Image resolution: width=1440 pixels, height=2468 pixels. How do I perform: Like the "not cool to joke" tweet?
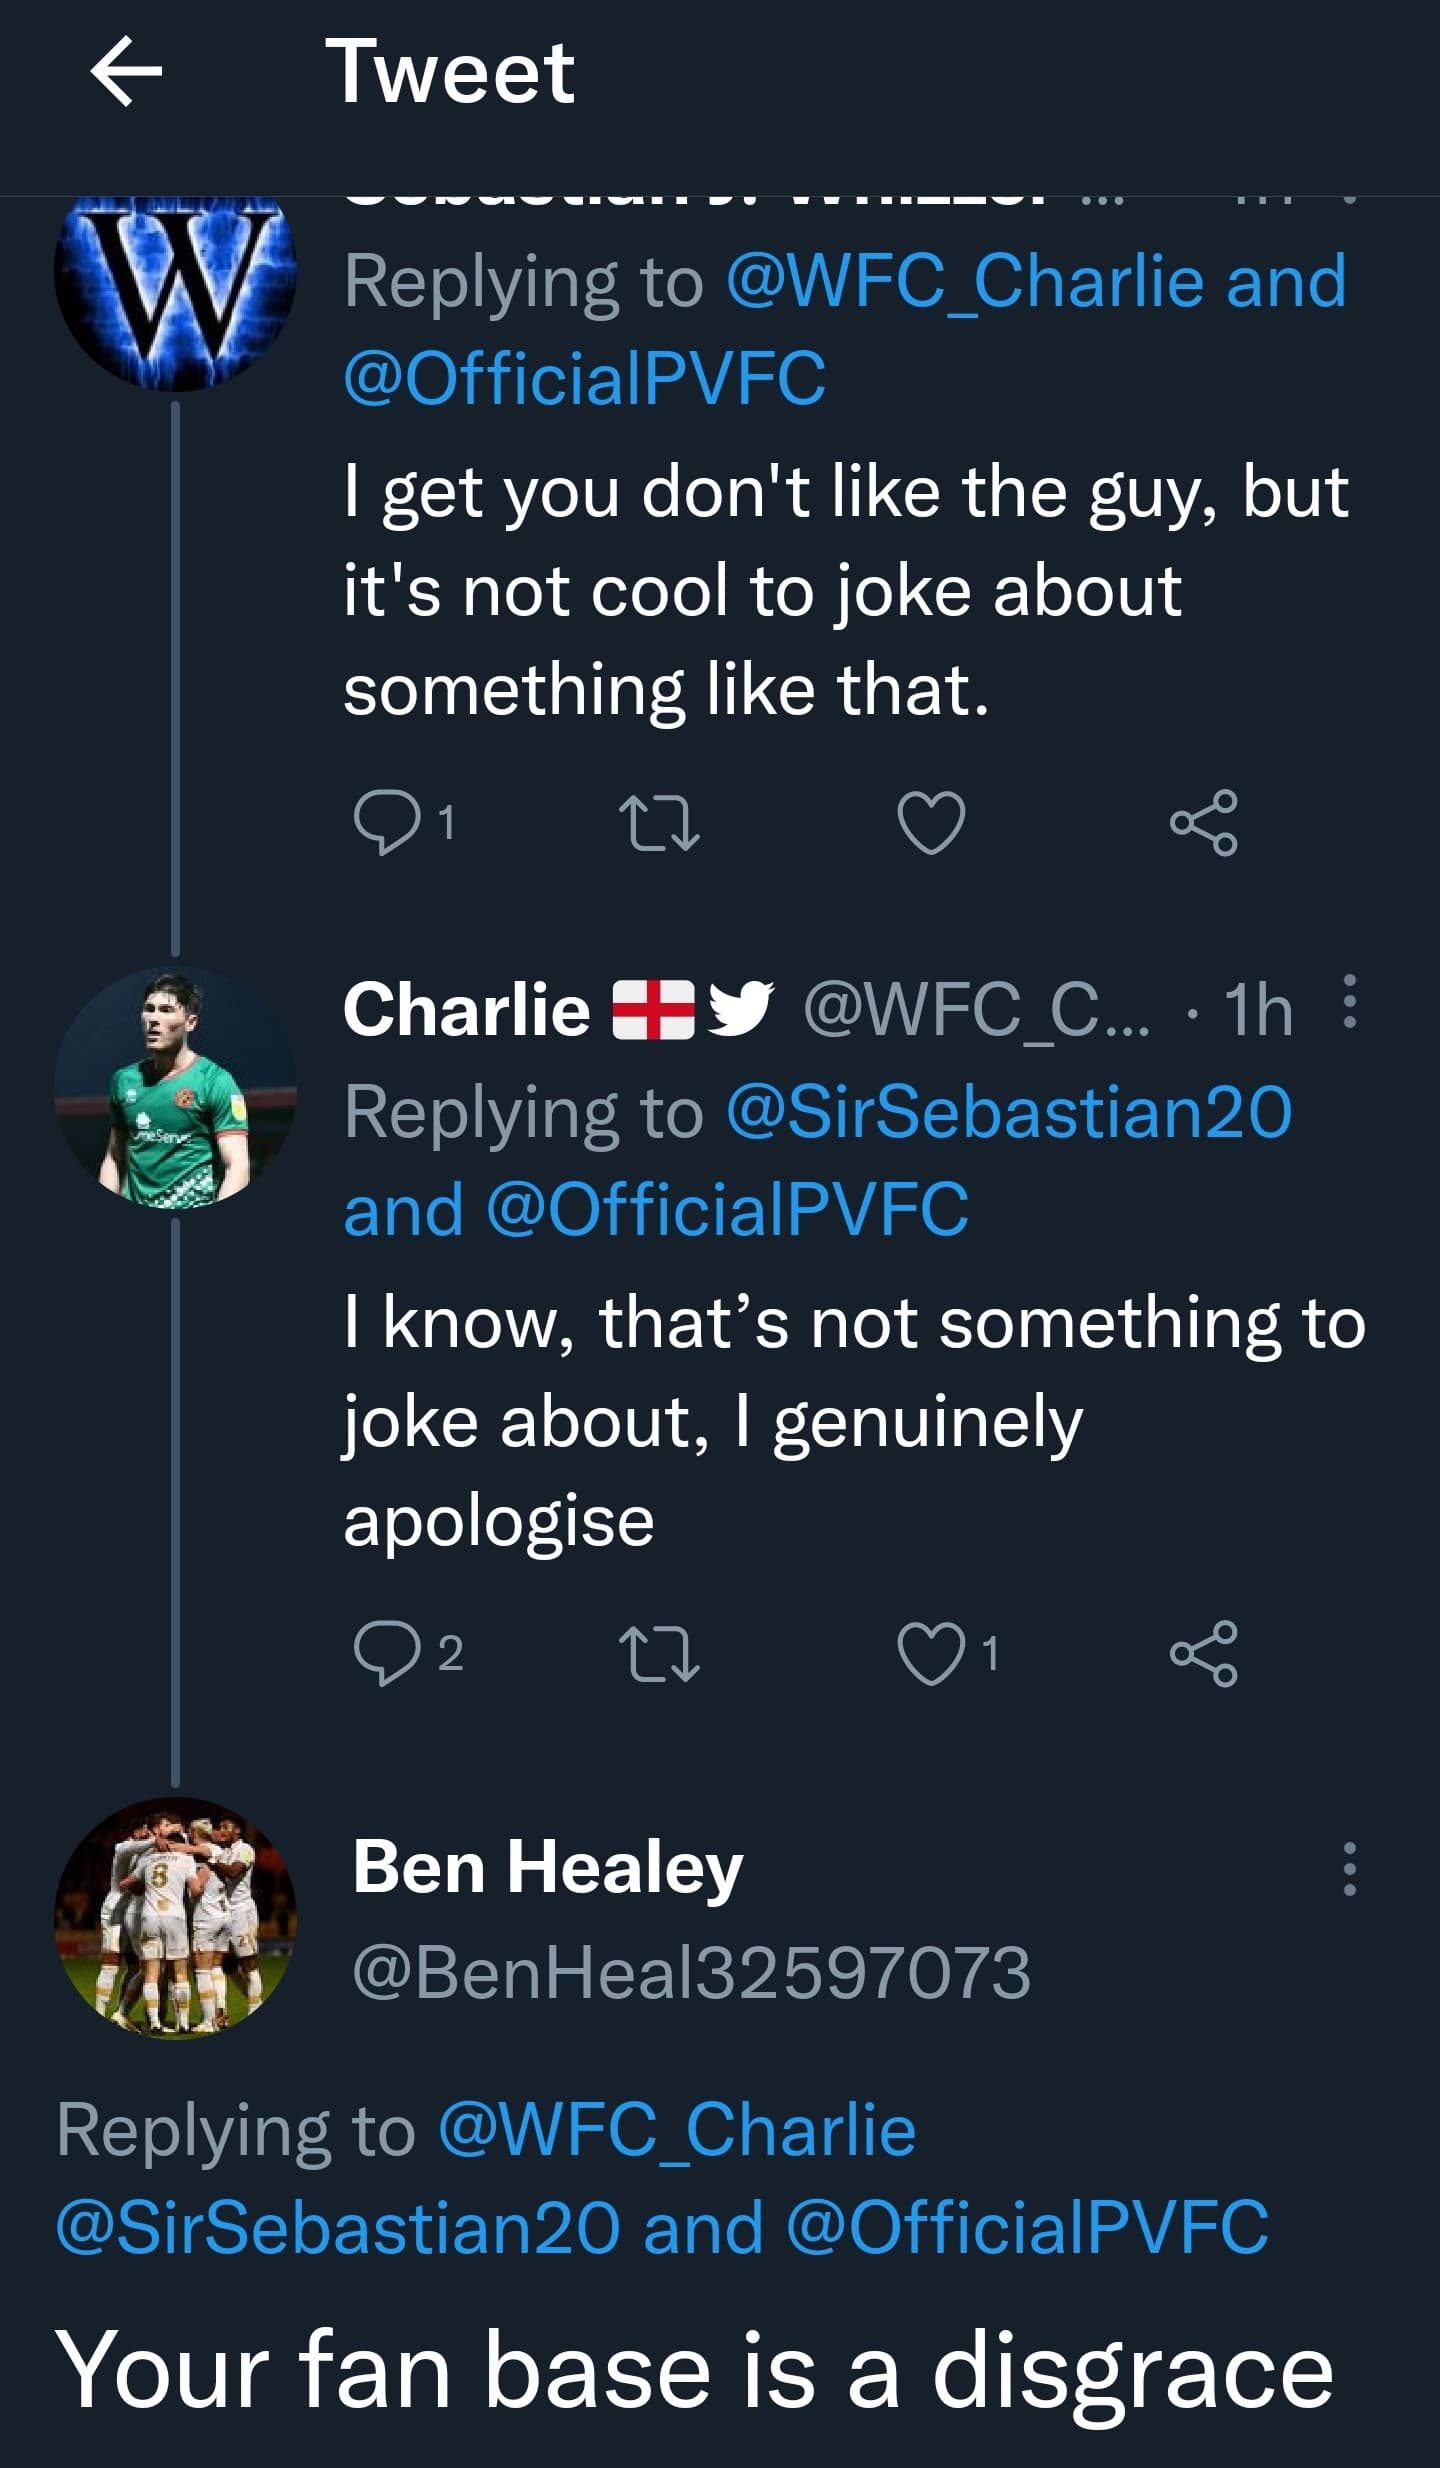tap(931, 822)
